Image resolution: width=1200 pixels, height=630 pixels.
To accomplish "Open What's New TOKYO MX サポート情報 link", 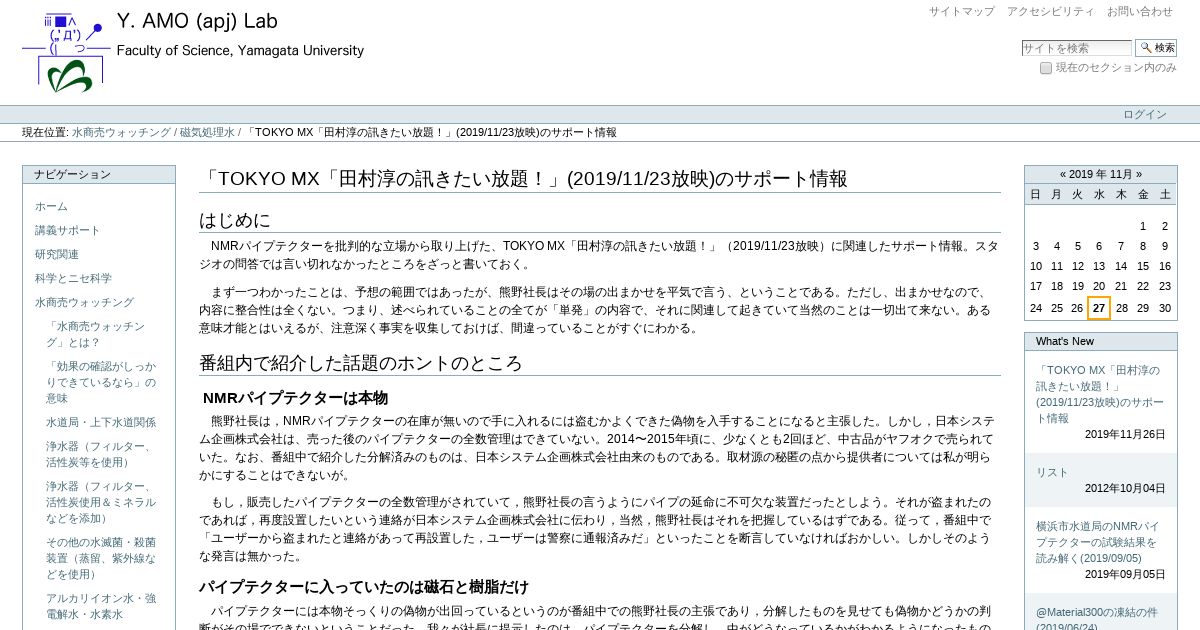I will coord(1099,394).
